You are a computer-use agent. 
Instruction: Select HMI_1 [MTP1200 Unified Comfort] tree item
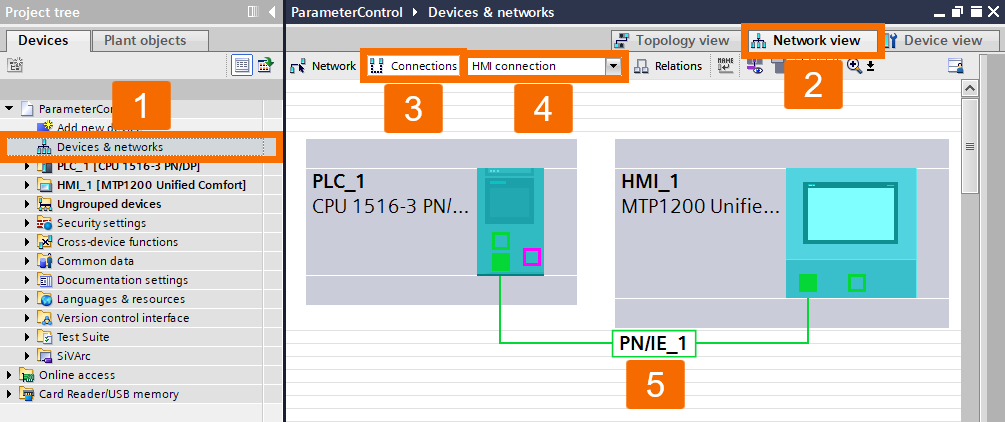point(151,185)
